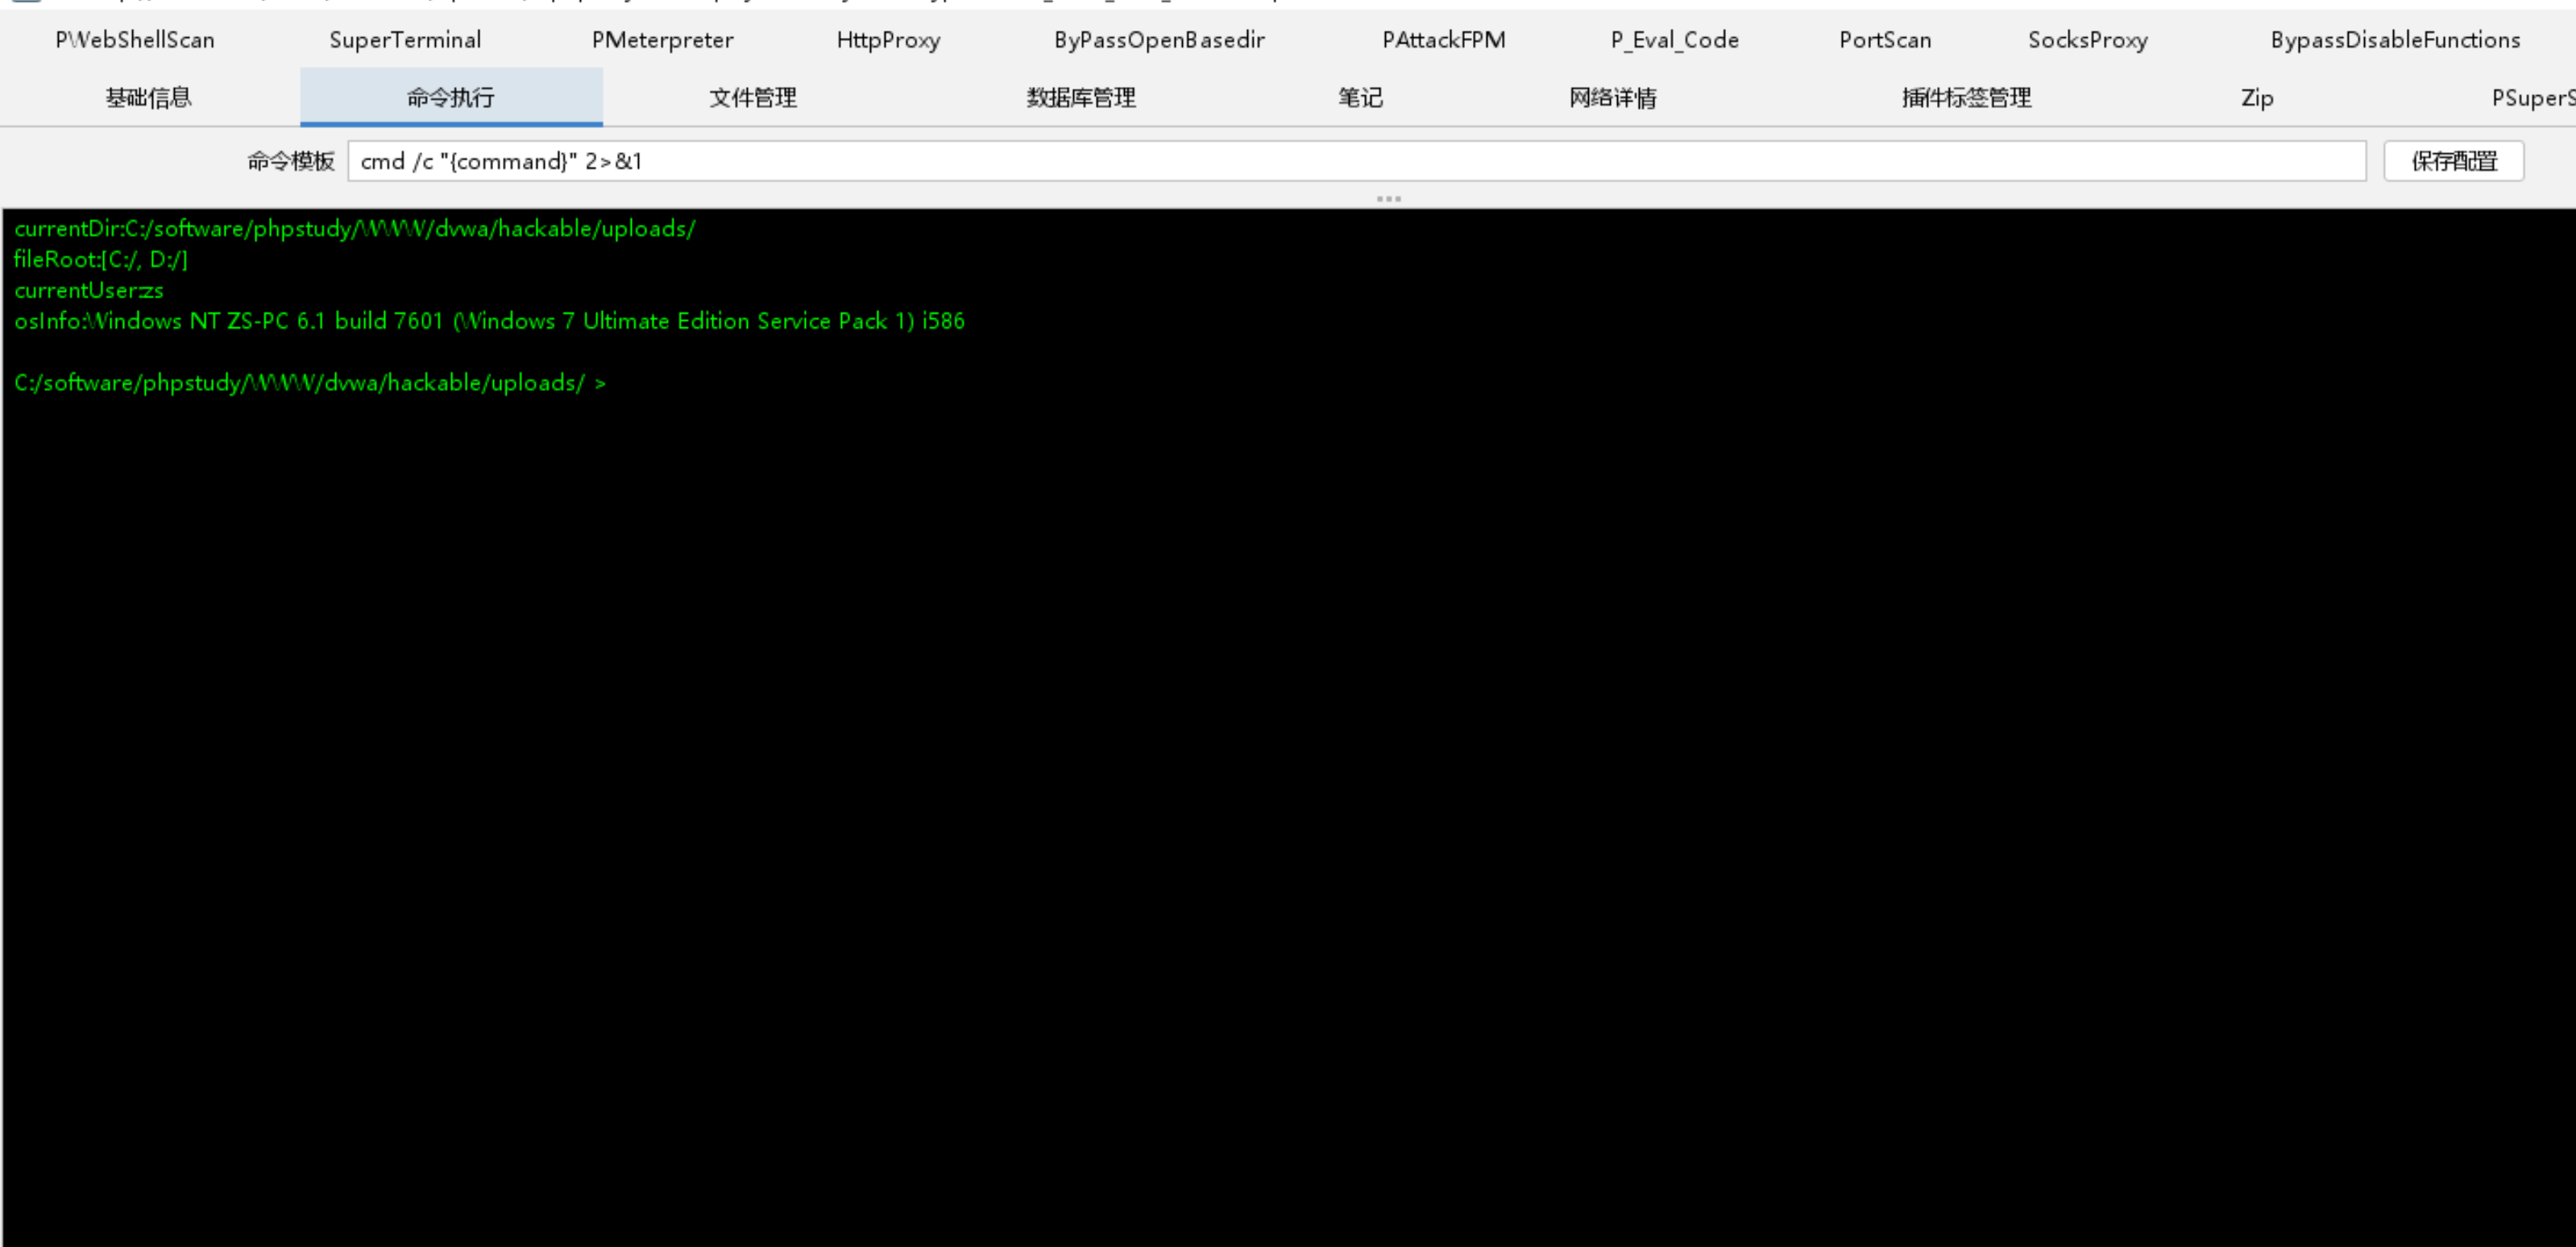Select the 网络详情 tab
2576x1247 pixels.
1613,97
